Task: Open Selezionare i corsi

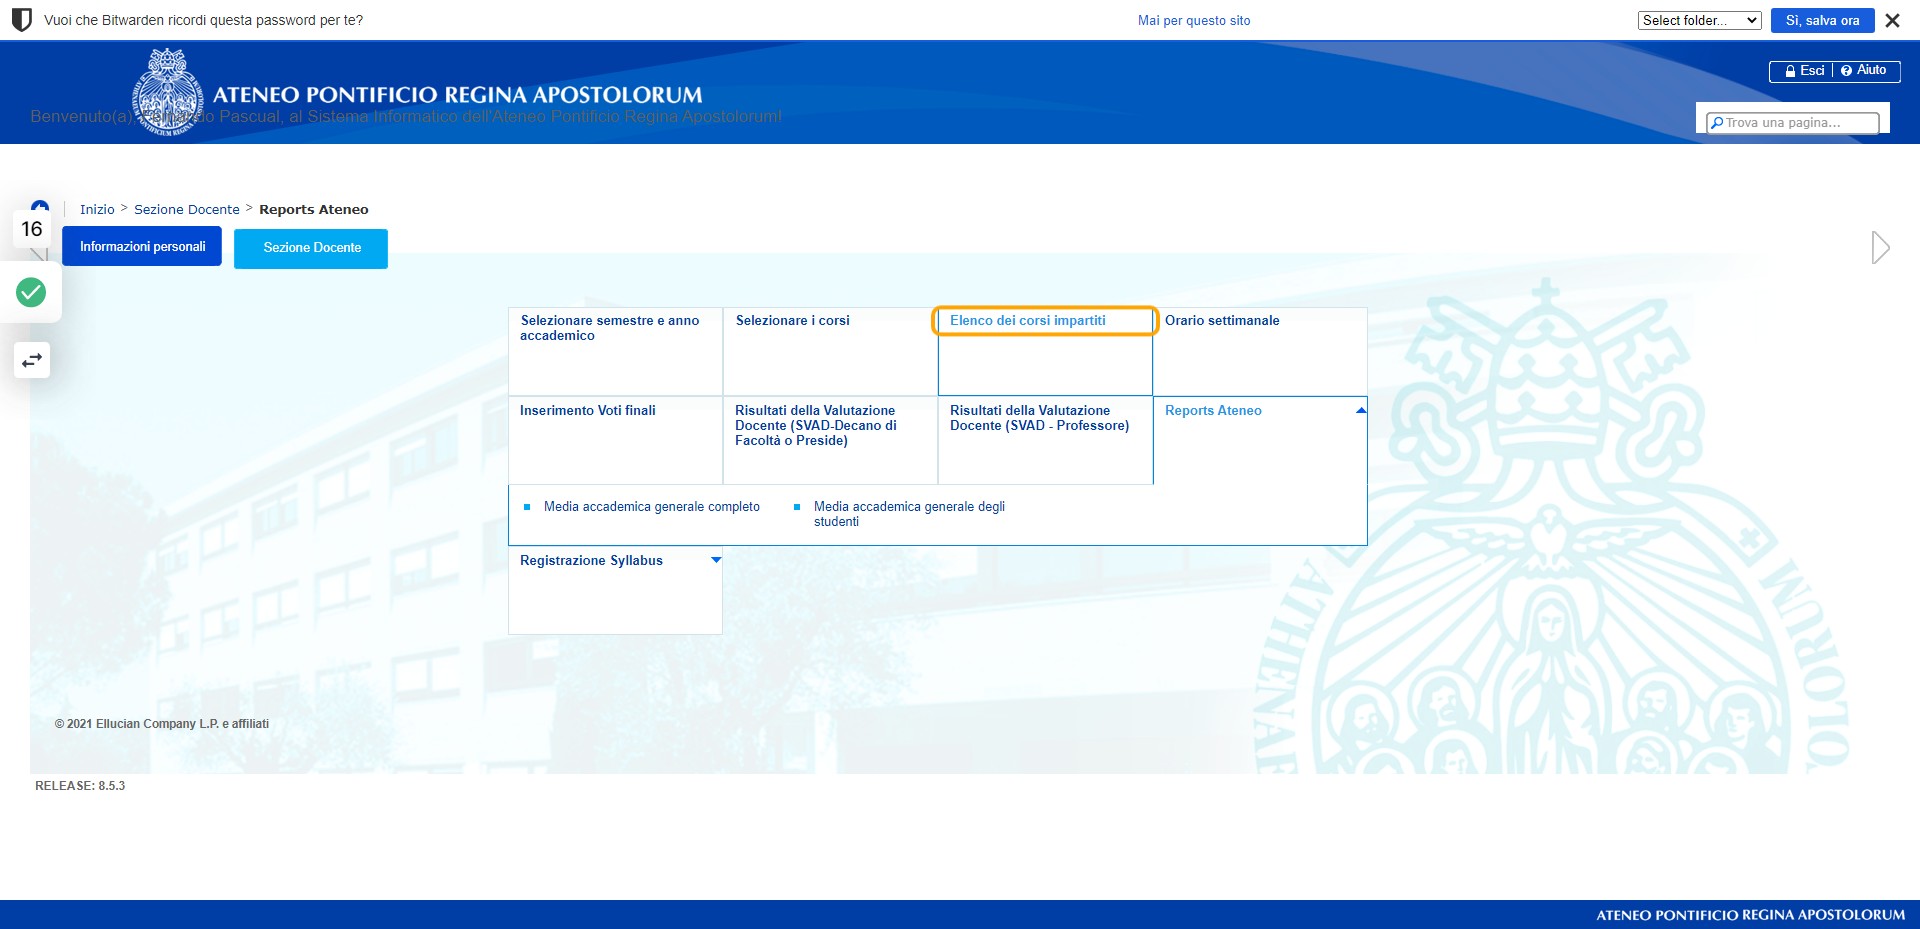Action: [830, 351]
